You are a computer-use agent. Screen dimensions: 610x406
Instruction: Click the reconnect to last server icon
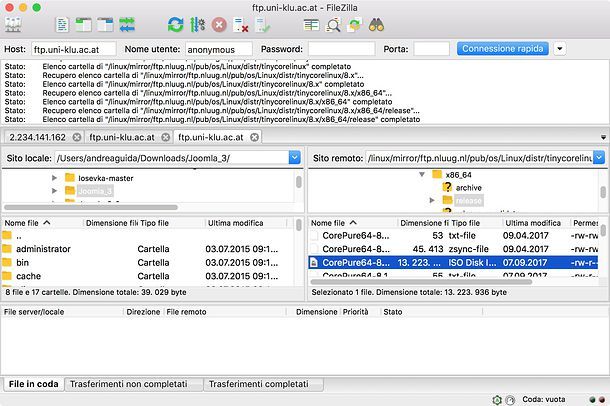click(262, 25)
